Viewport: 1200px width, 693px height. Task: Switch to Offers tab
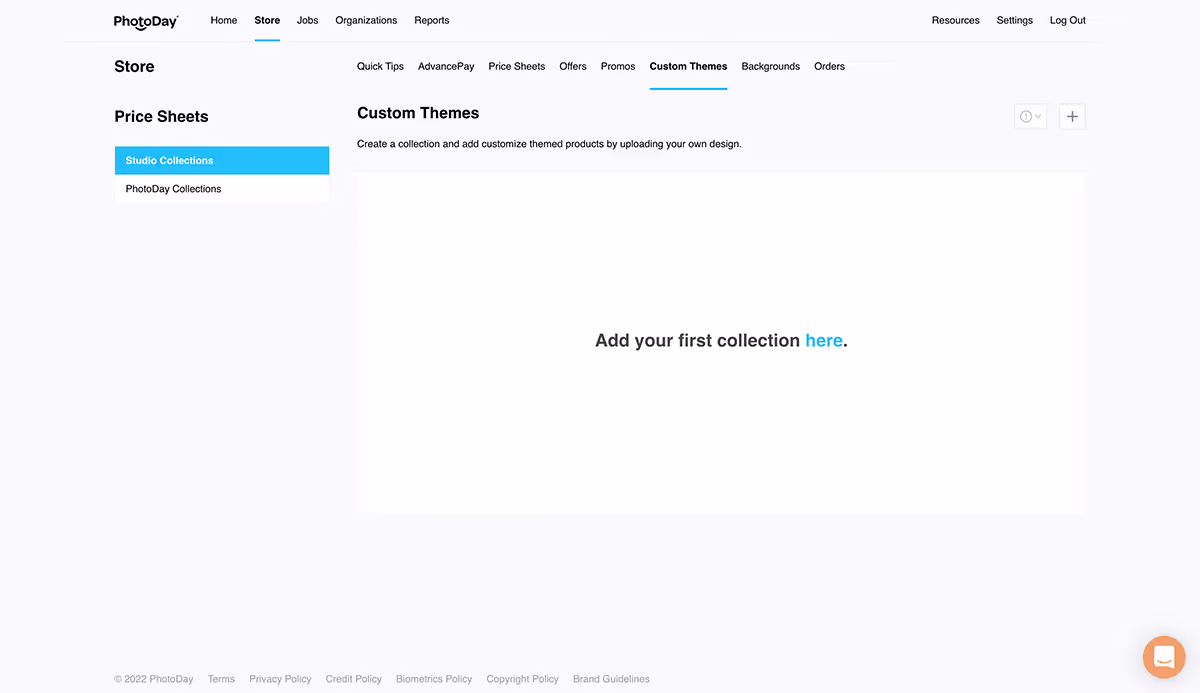point(573,66)
